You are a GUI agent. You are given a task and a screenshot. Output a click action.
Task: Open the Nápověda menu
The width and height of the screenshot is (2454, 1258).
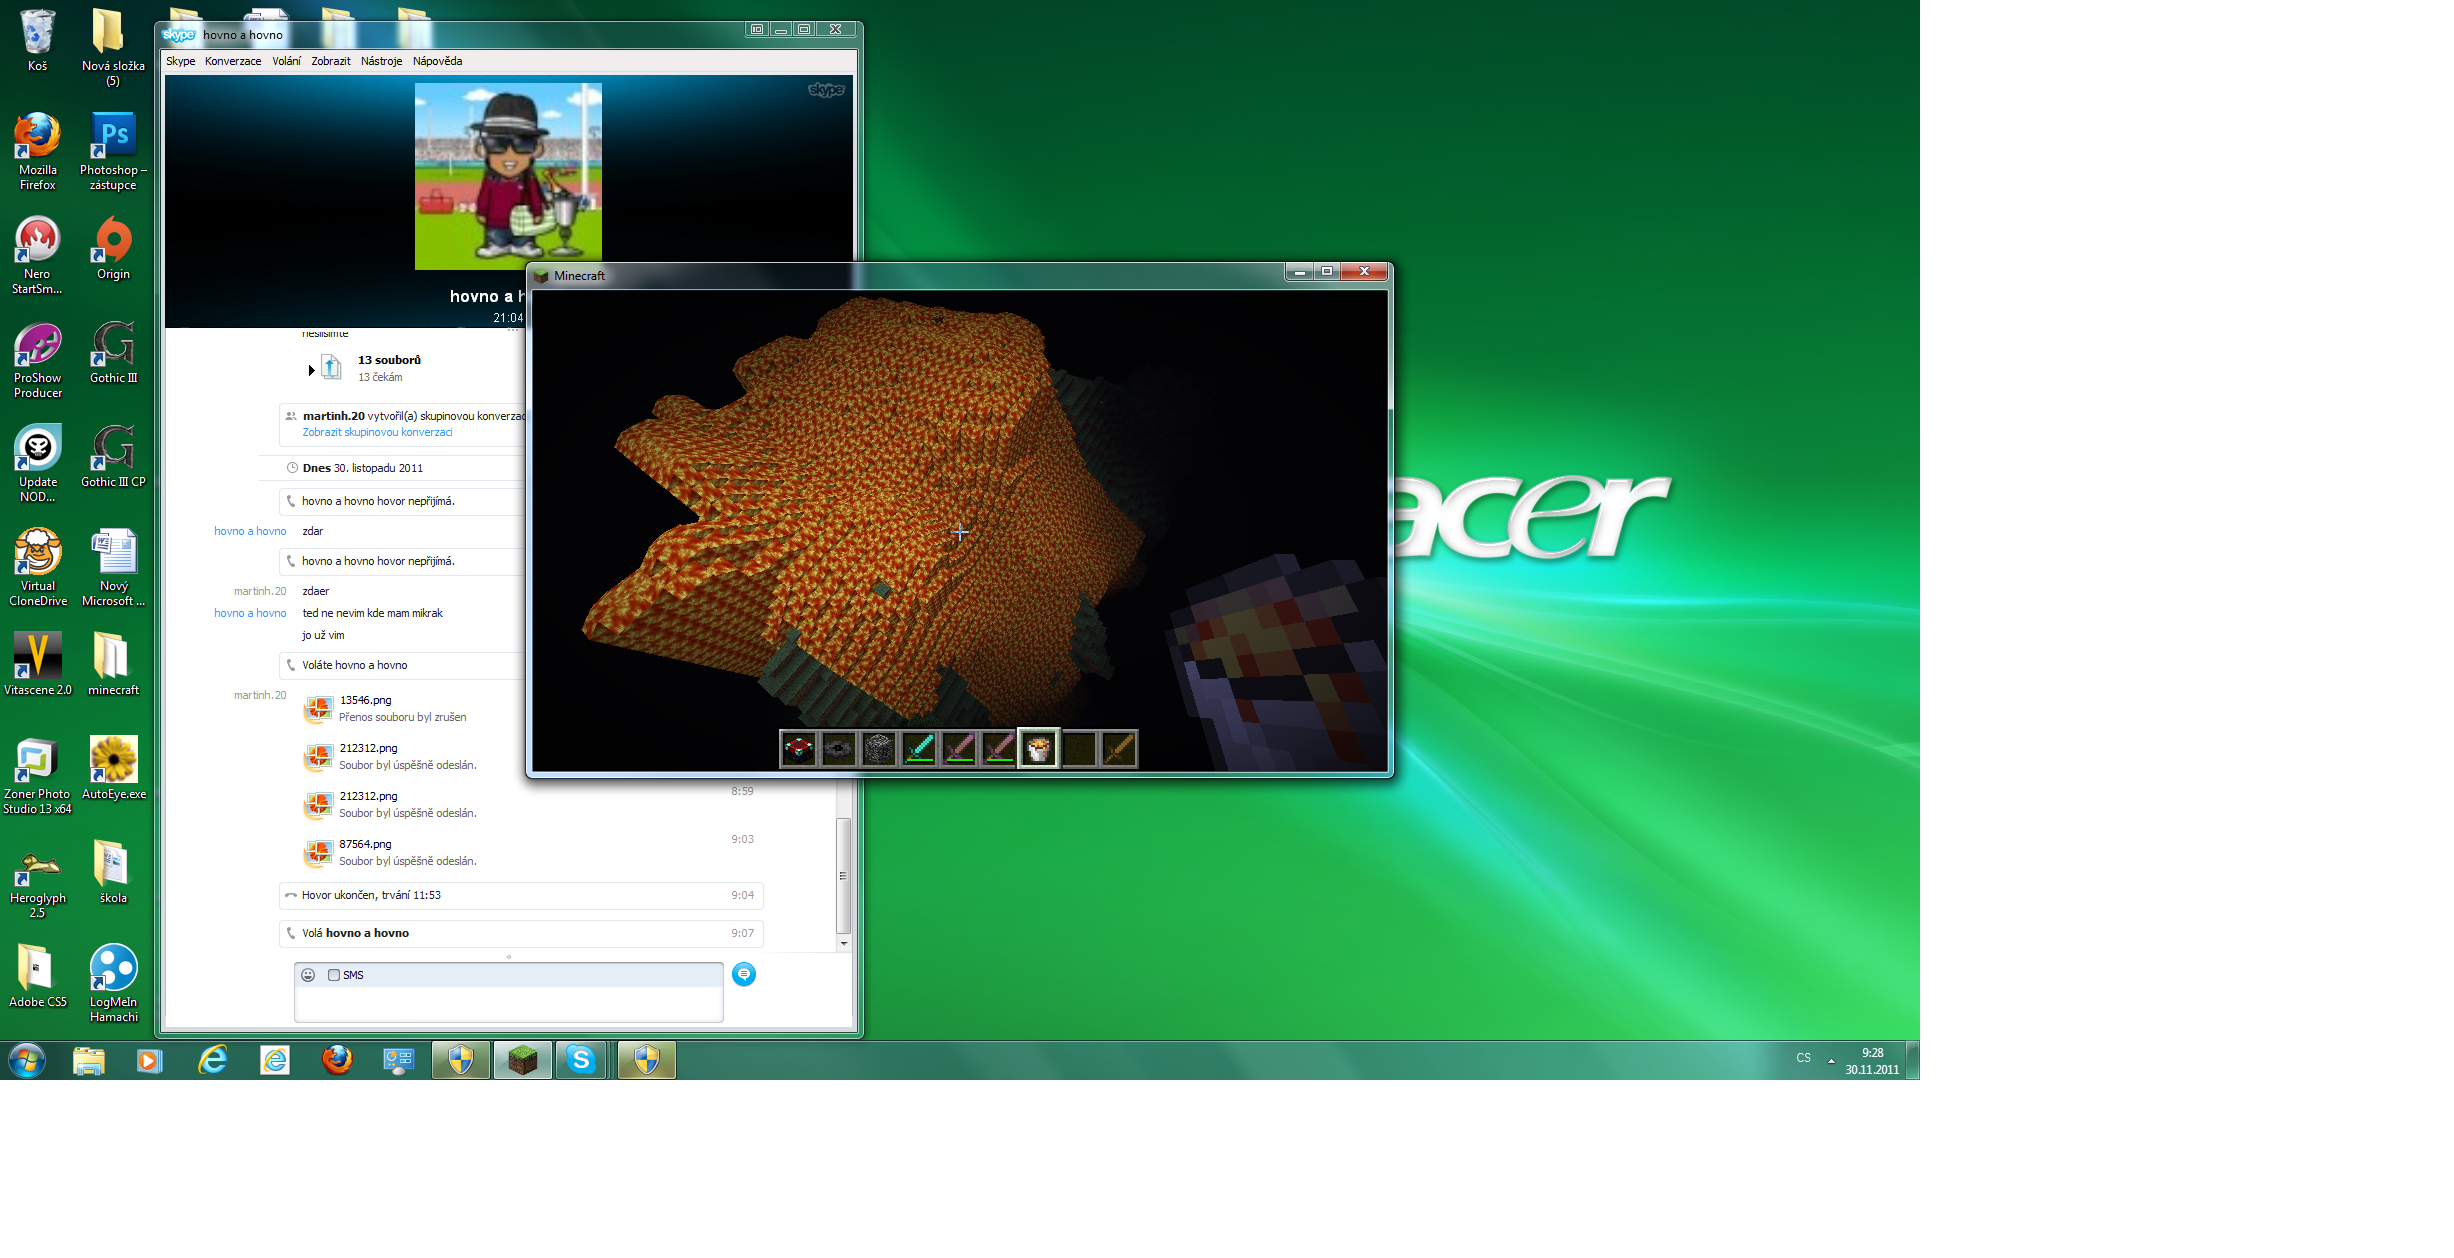[x=437, y=61]
